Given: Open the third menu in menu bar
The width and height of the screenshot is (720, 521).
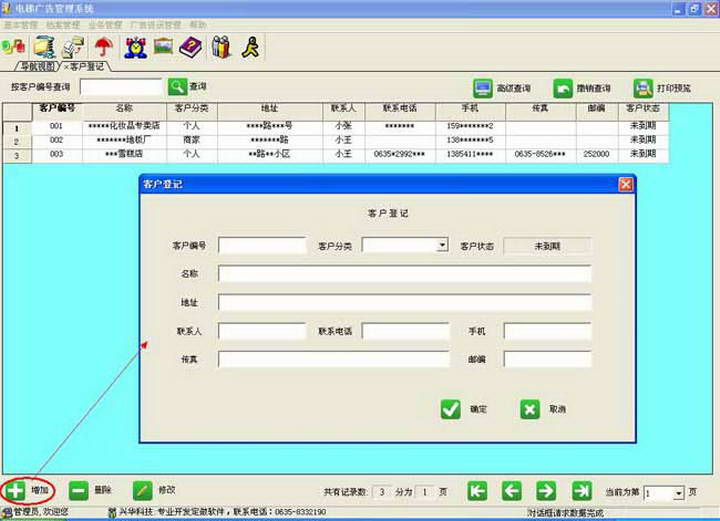Looking at the screenshot, I should pyautogui.click(x=105, y=25).
